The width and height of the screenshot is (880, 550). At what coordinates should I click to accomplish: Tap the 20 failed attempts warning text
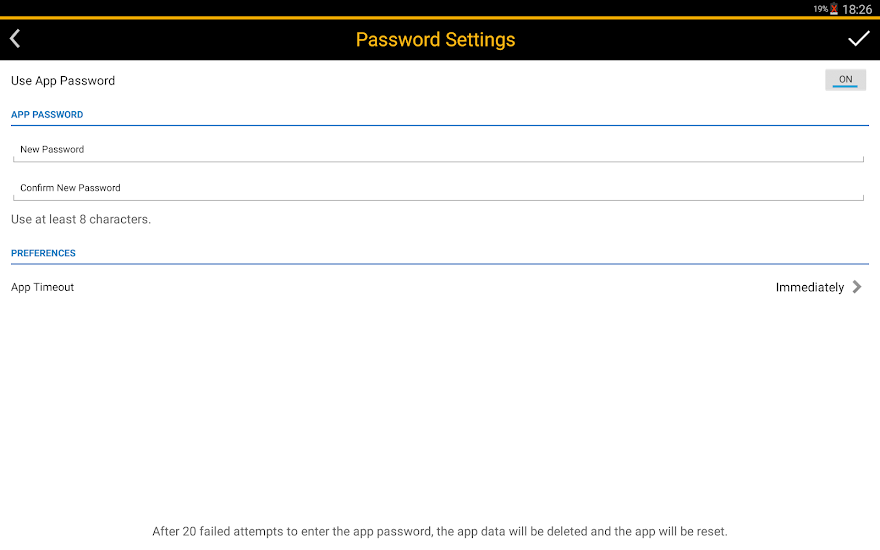[x=439, y=531]
